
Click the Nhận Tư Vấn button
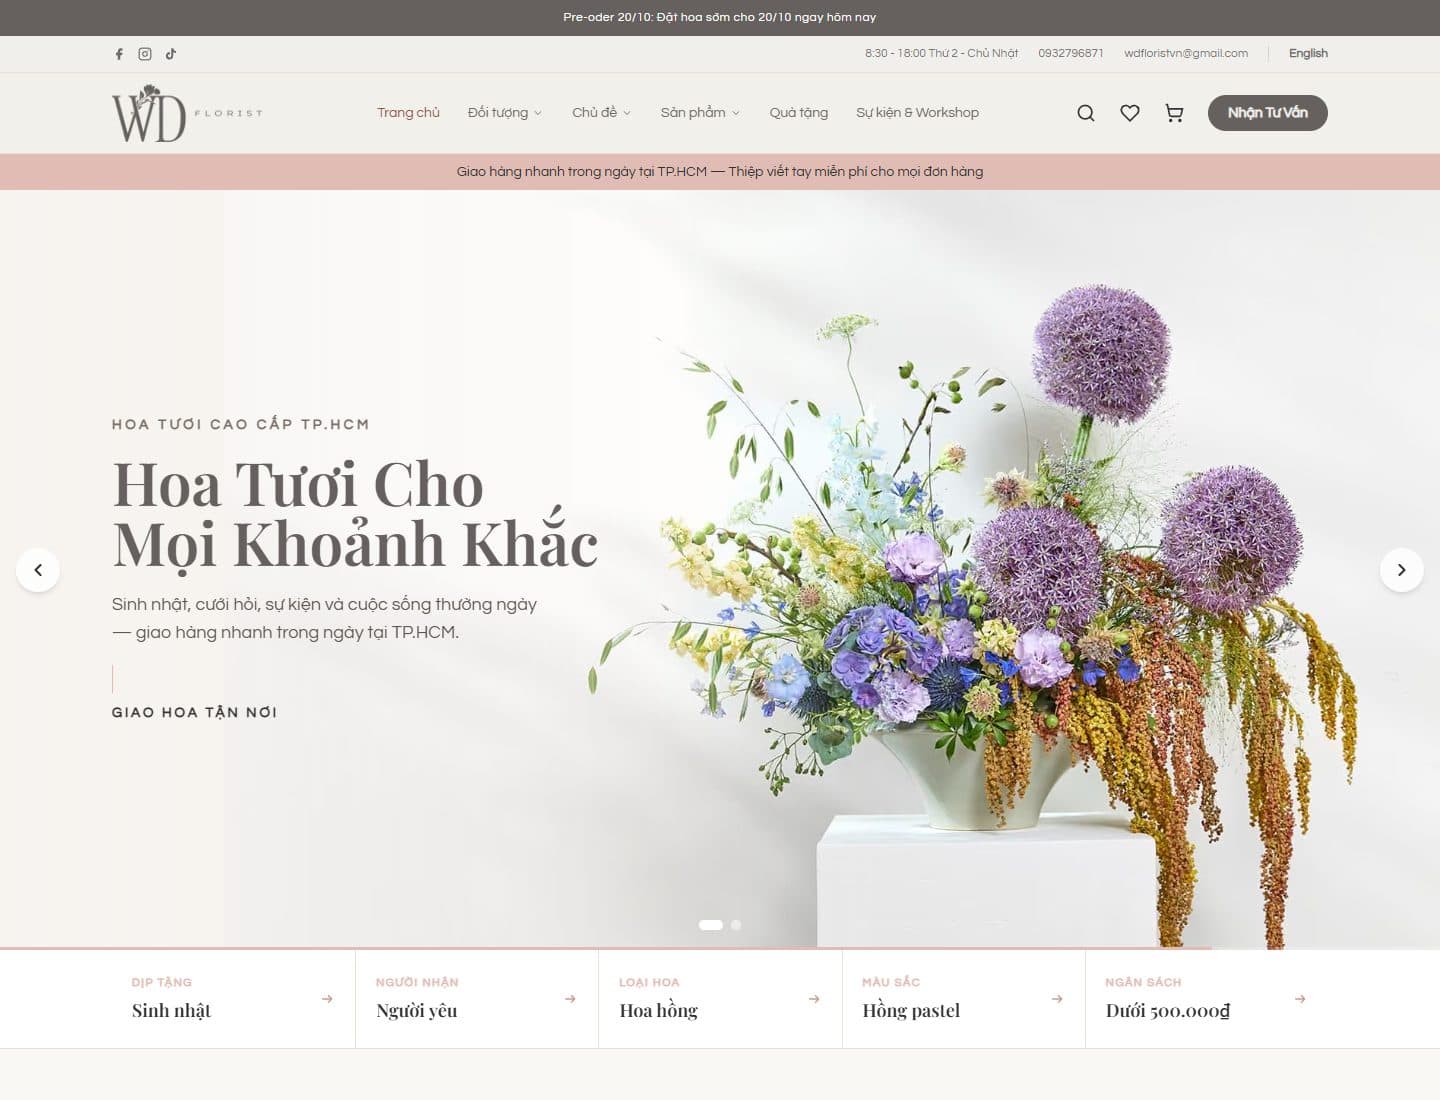[1267, 113]
